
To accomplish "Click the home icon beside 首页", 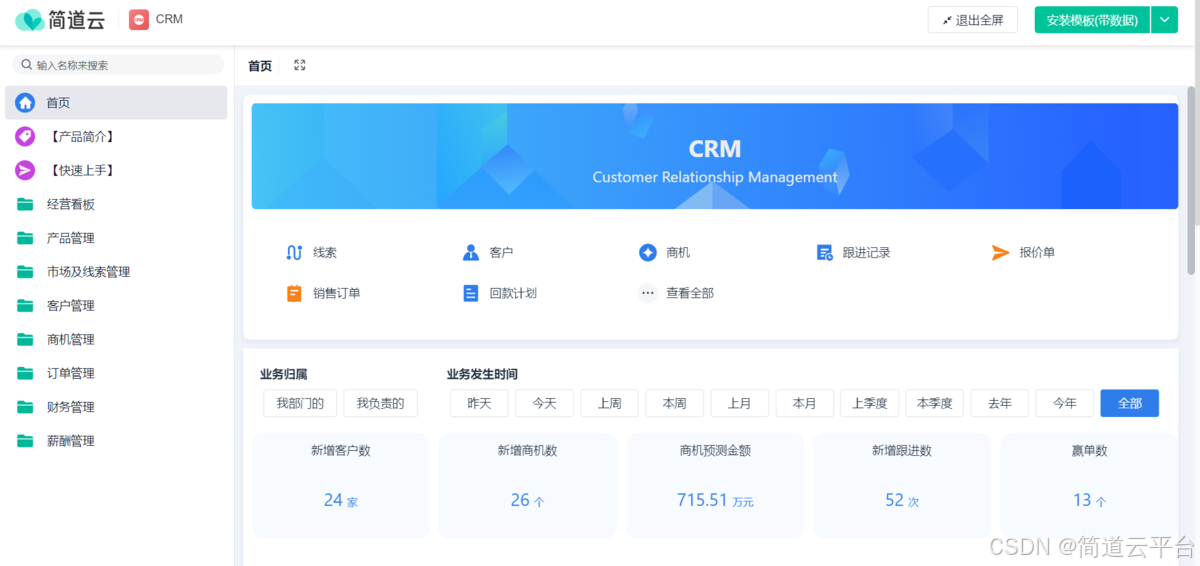I will pos(25,102).
